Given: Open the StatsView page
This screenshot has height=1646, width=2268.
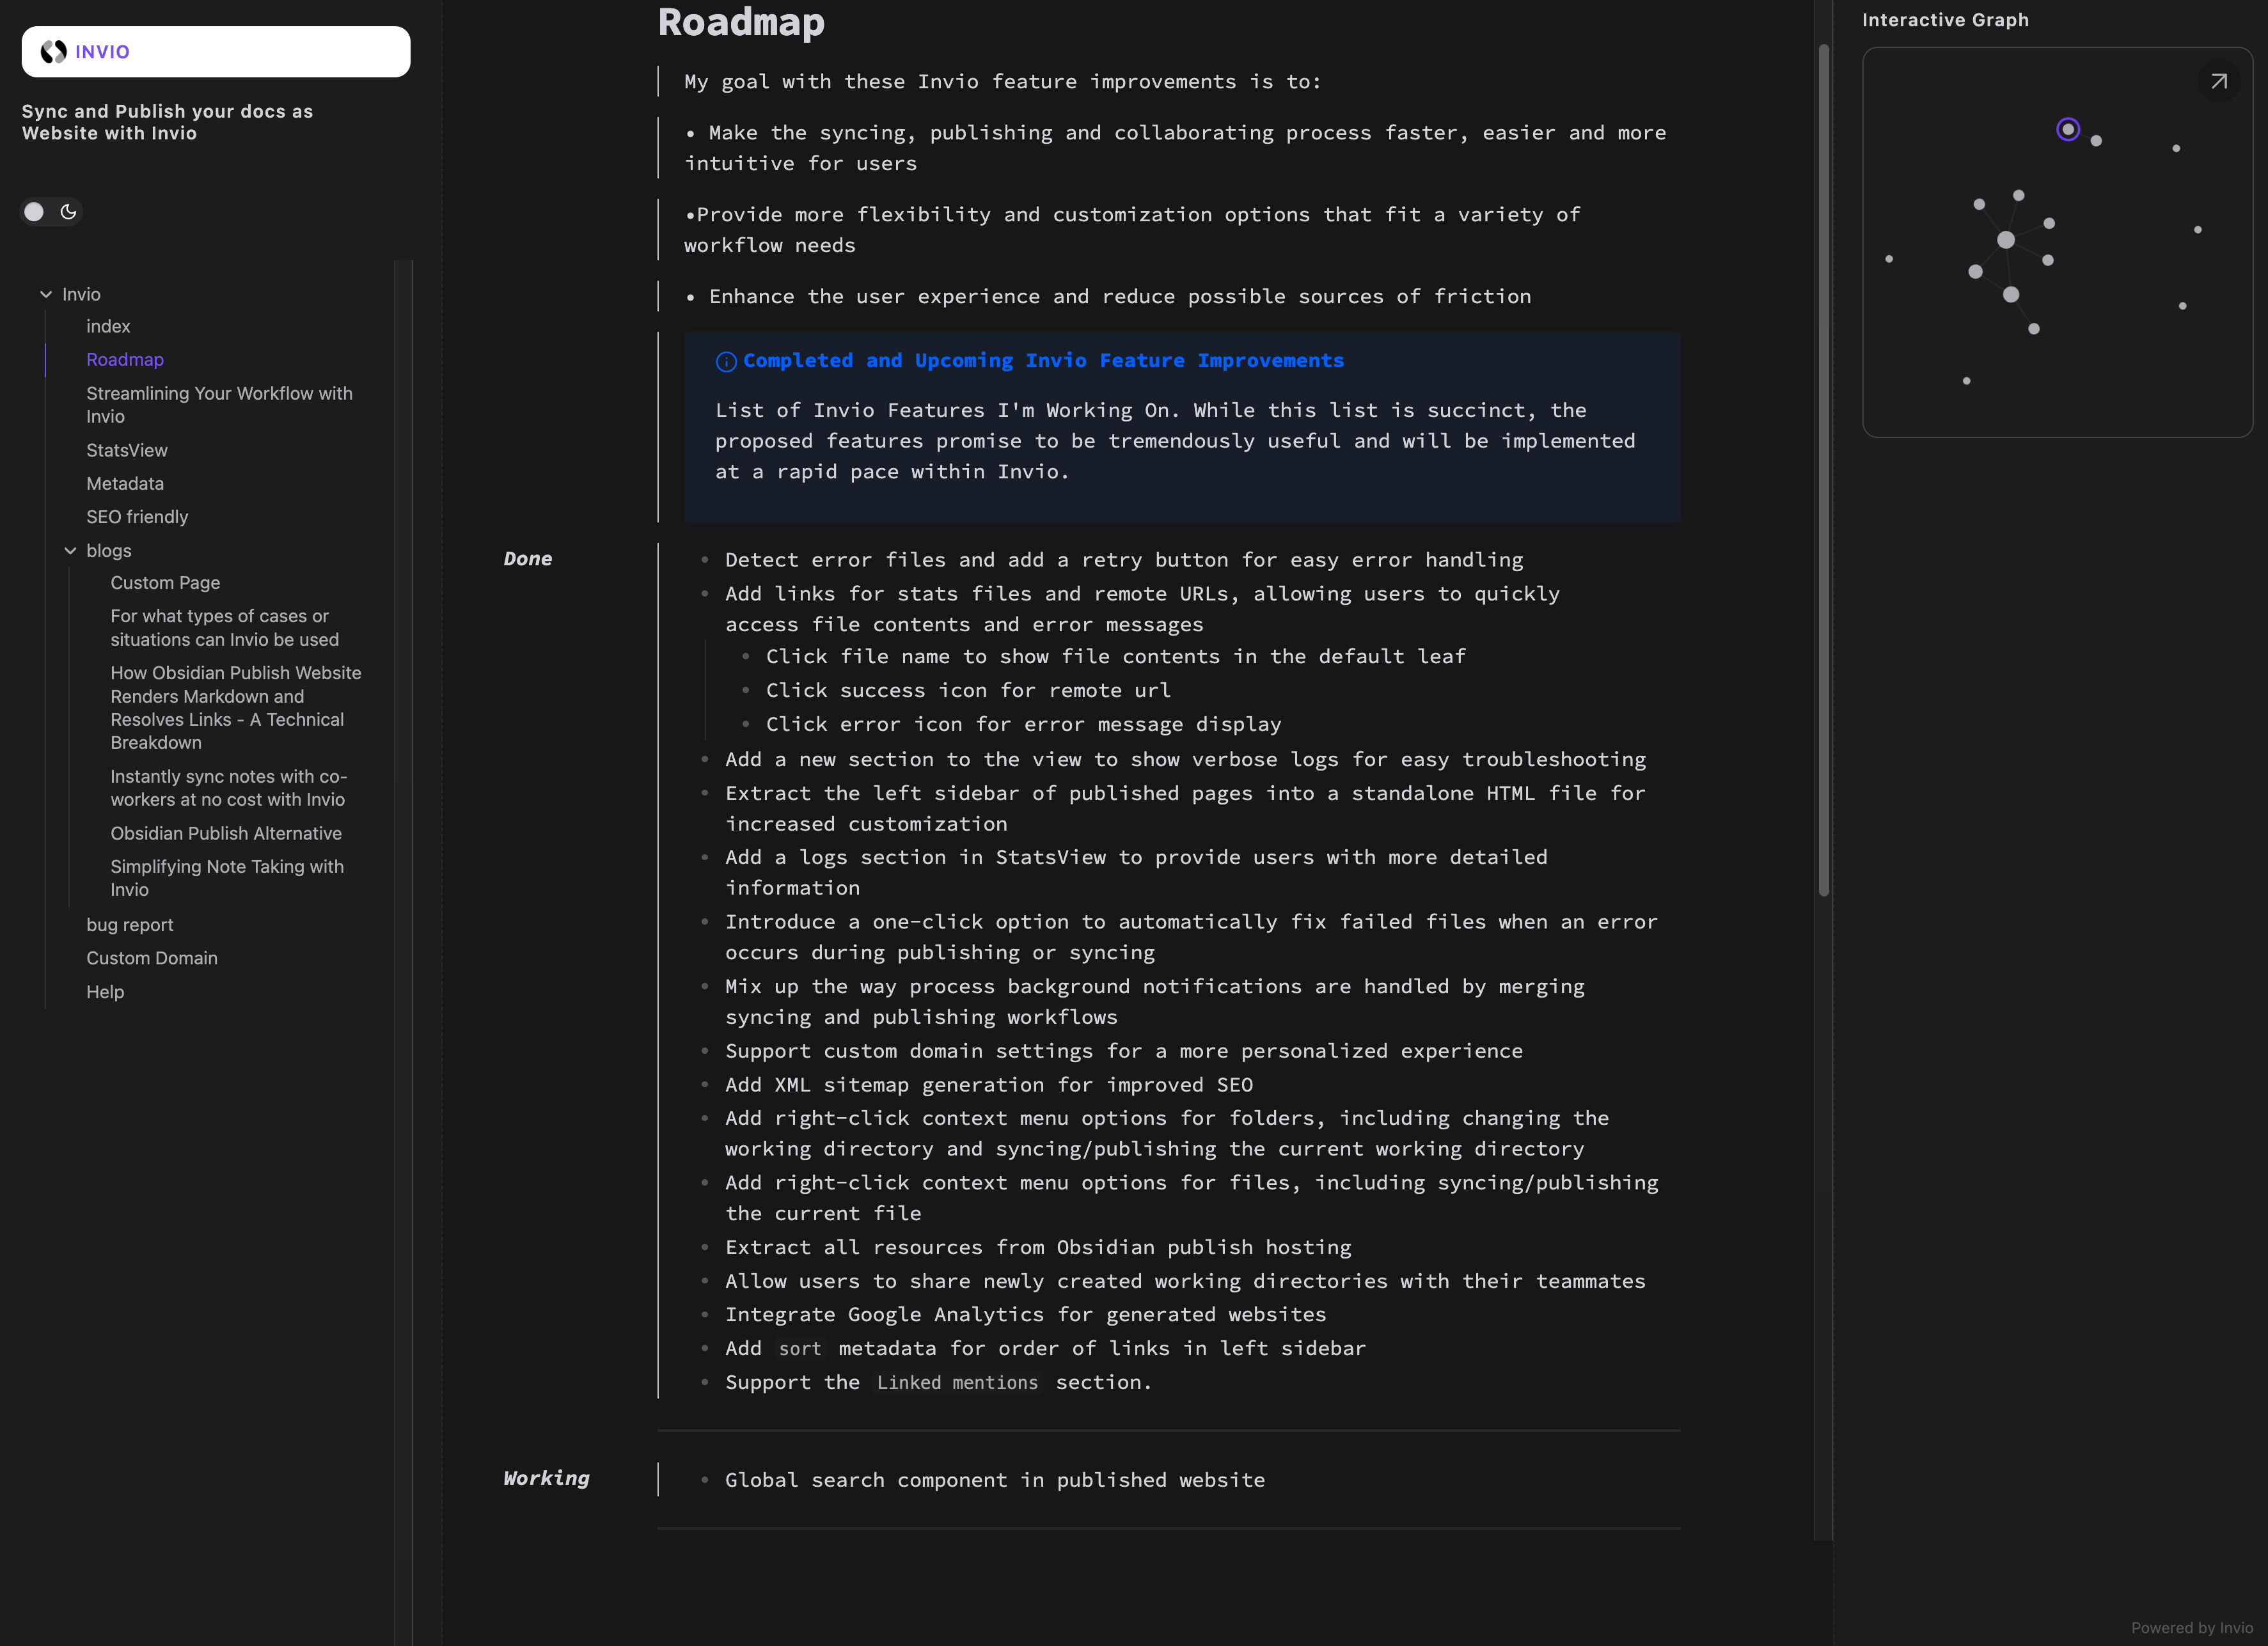Looking at the screenshot, I should [x=127, y=450].
